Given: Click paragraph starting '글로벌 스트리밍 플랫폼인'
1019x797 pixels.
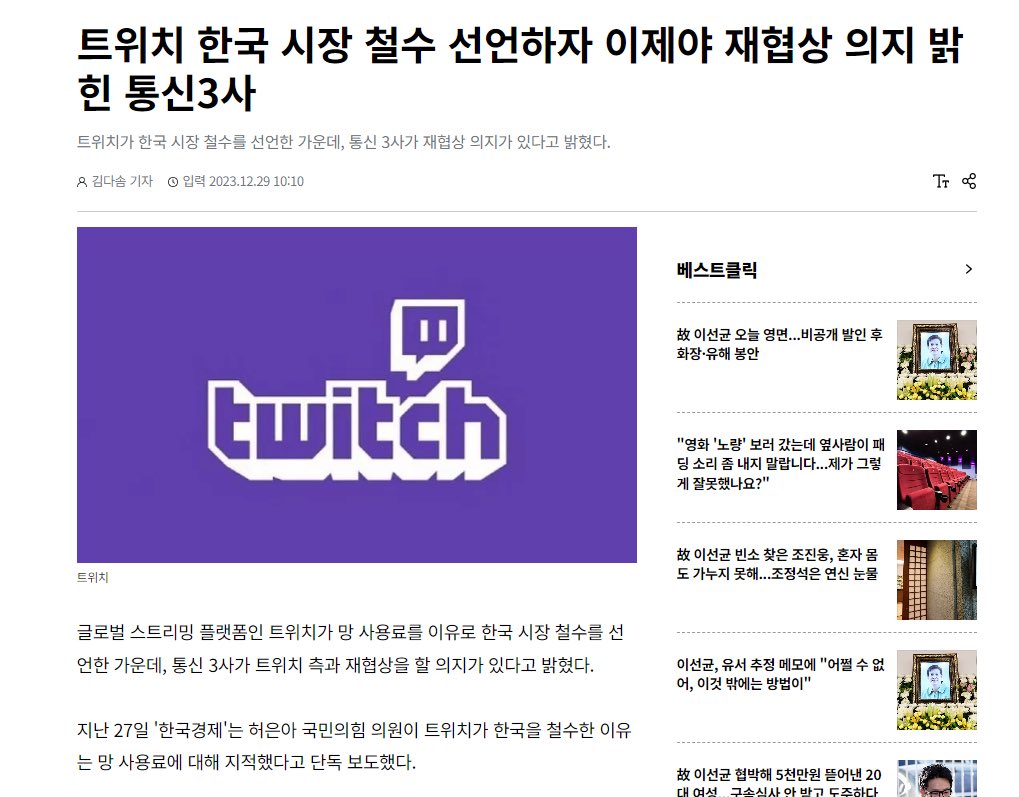Looking at the screenshot, I should click(x=350, y=648).
